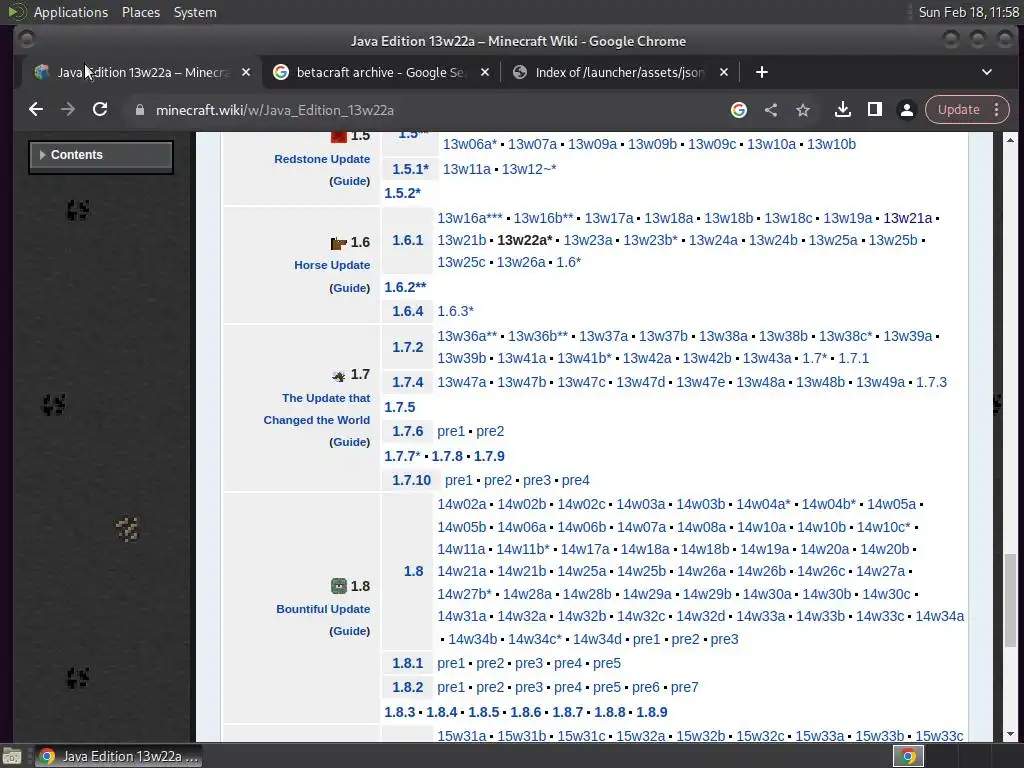Toggle the side panel icon
This screenshot has width=1024, height=768.
click(874, 110)
